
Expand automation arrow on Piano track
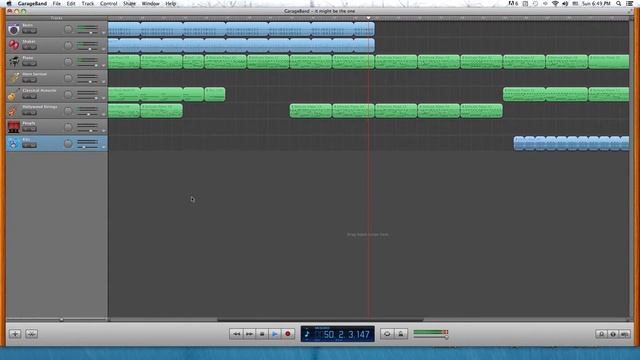(x=103, y=65)
